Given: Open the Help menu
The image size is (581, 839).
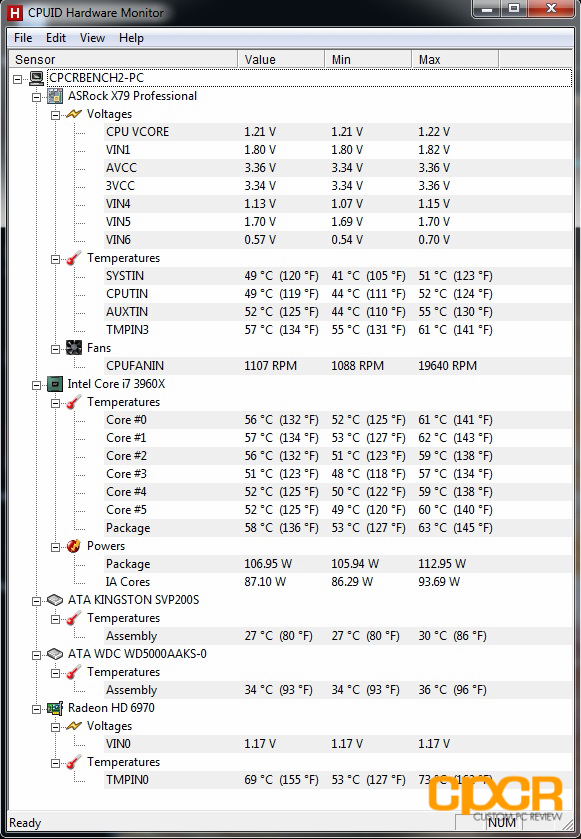Looking at the screenshot, I should [x=131, y=38].
